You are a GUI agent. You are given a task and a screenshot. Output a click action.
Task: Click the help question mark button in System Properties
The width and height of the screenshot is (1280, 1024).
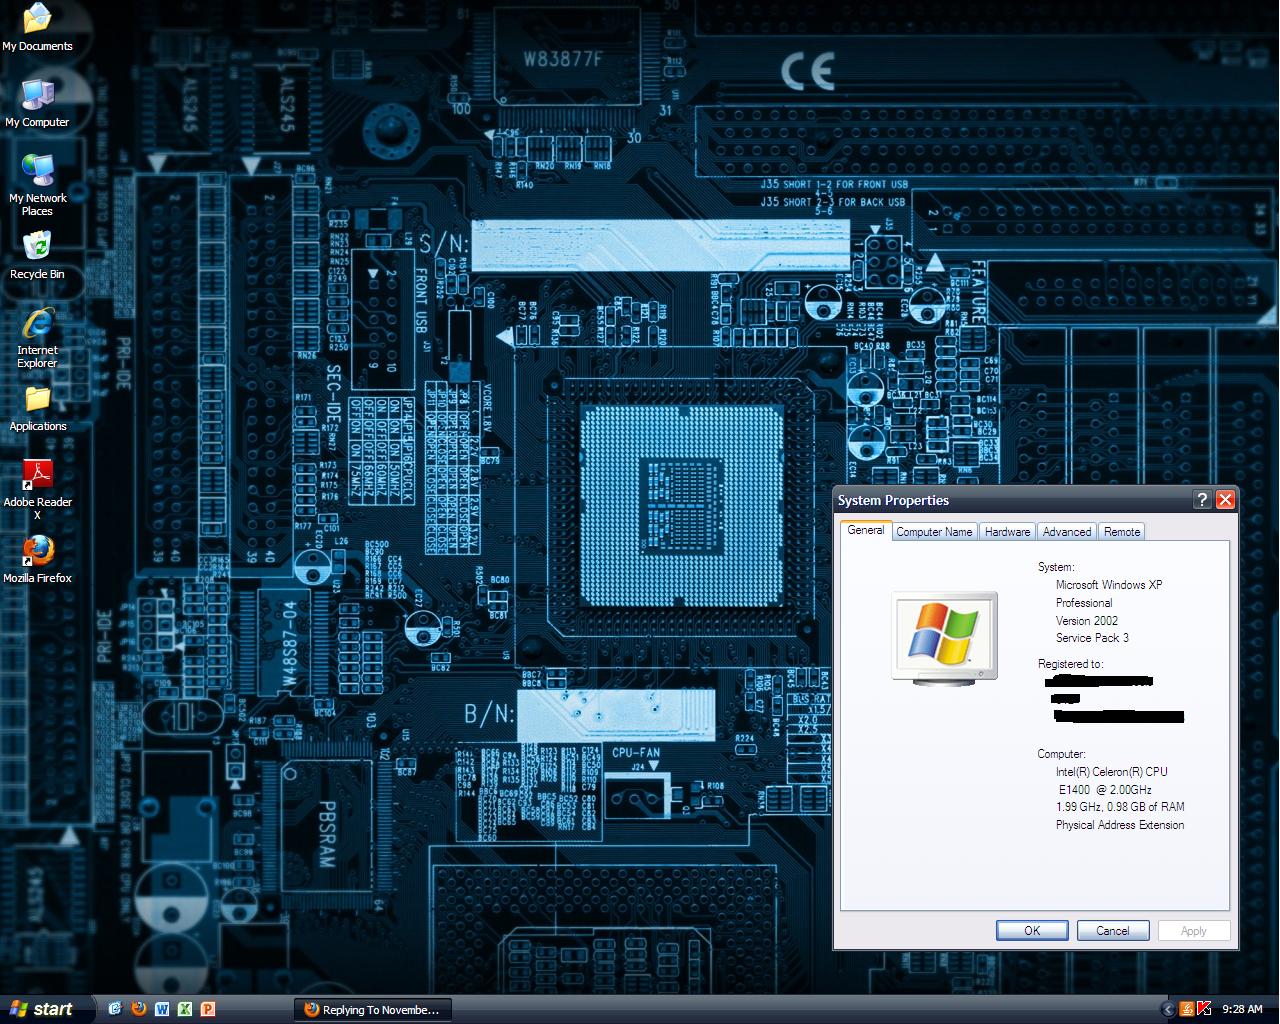pos(1202,500)
